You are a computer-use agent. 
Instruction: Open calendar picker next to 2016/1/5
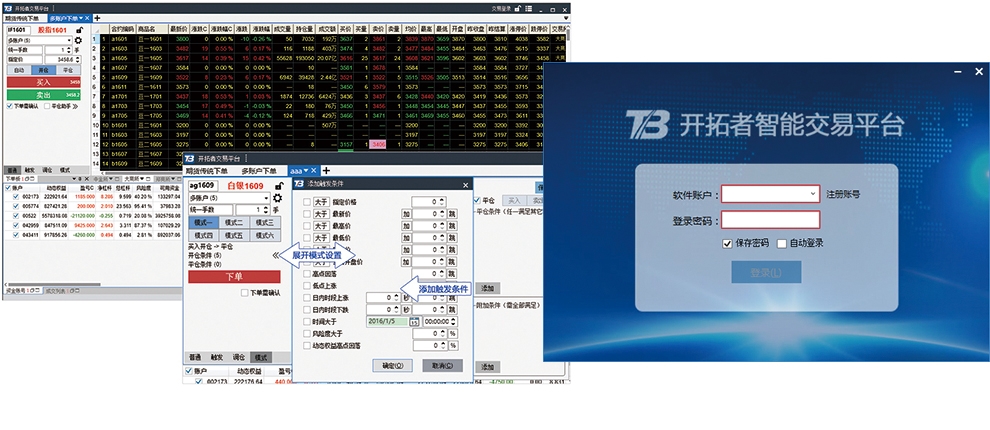414,321
